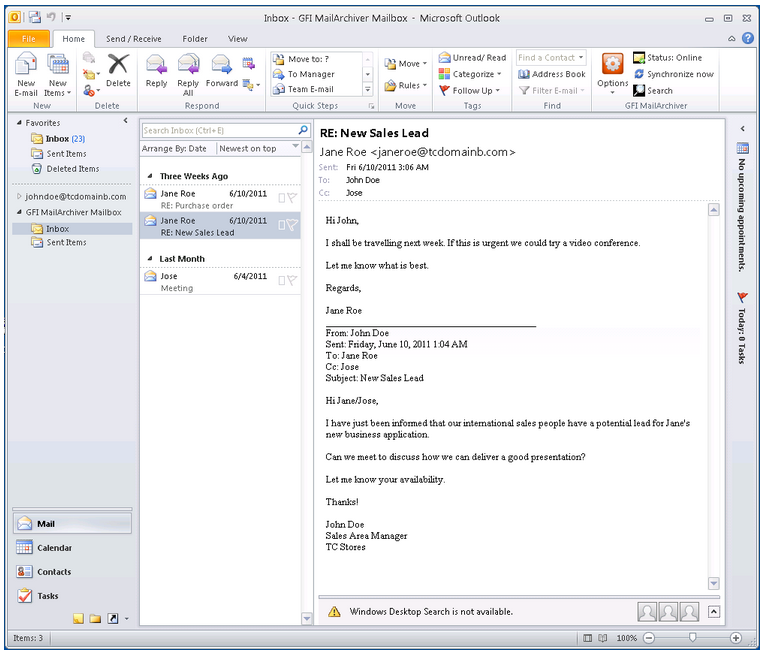This screenshot has height=653, width=762.
Task: Click the Meeting reply icon
Action: (248, 63)
